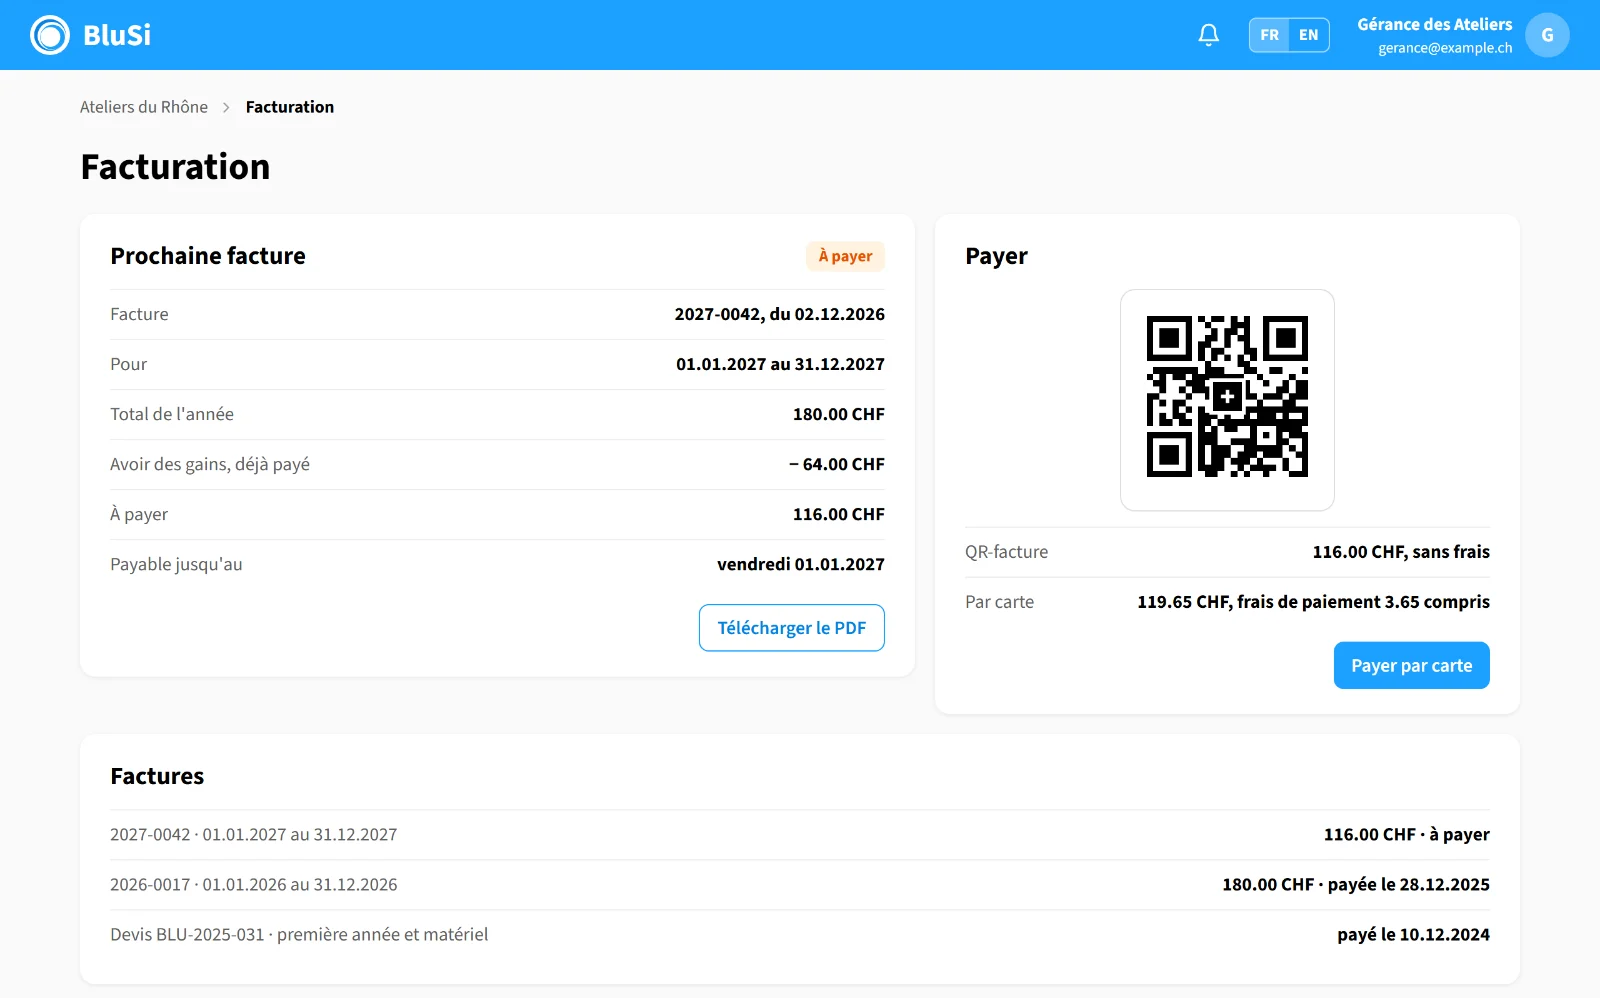1600x998 pixels.
Task: Click the Payer panel heading
Action: (996, 256)
